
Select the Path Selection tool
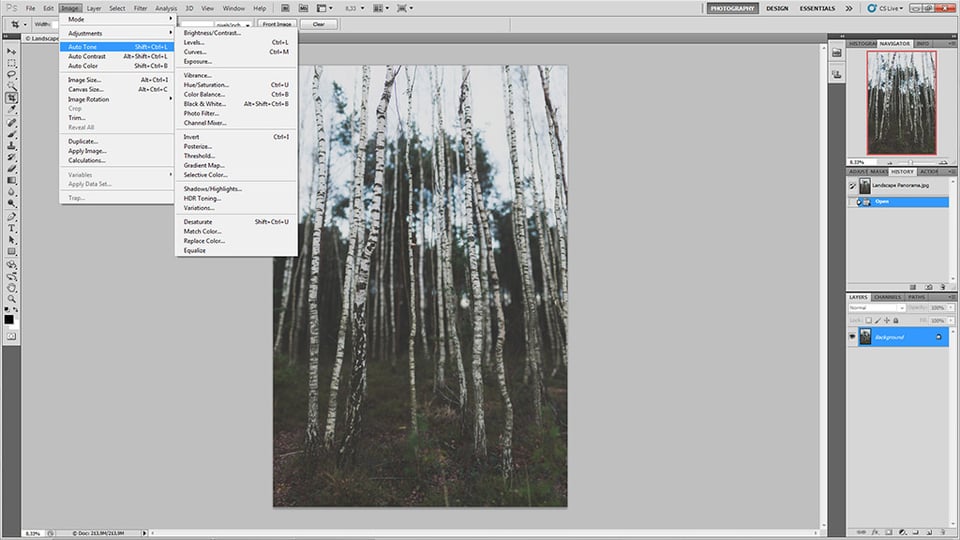(11, 240)
